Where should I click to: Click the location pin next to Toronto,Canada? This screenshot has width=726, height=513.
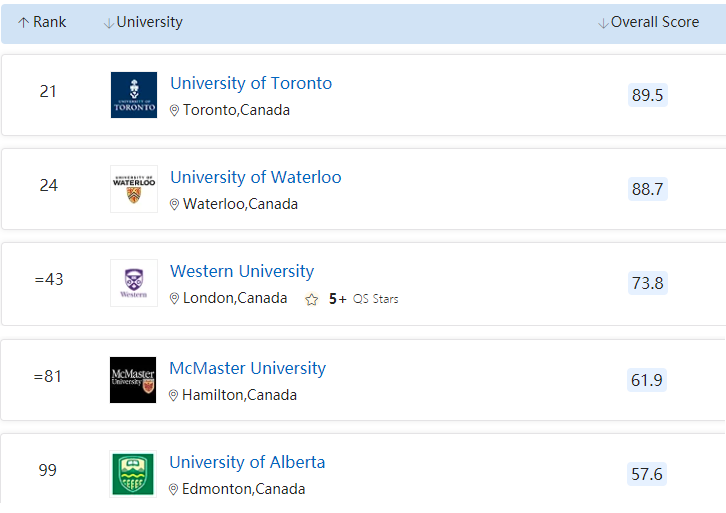(x=174, y=111)
